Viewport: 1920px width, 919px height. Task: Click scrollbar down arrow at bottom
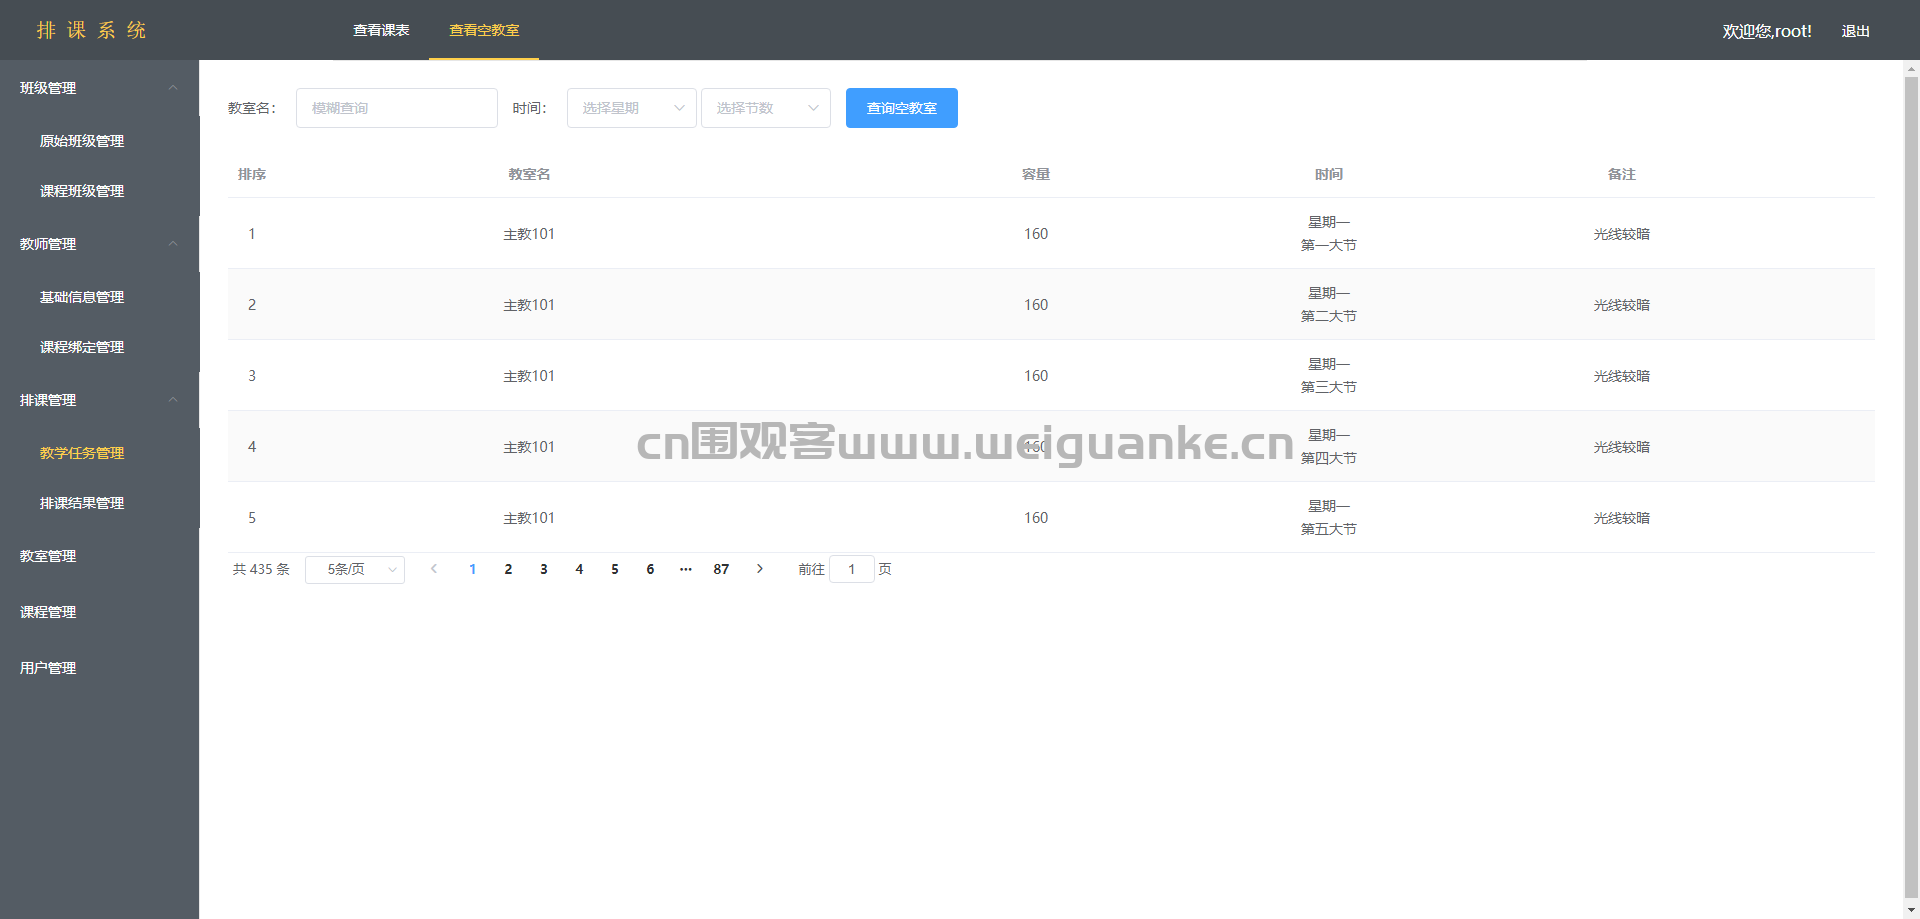pyautogui.click(x=1911, y=911)
